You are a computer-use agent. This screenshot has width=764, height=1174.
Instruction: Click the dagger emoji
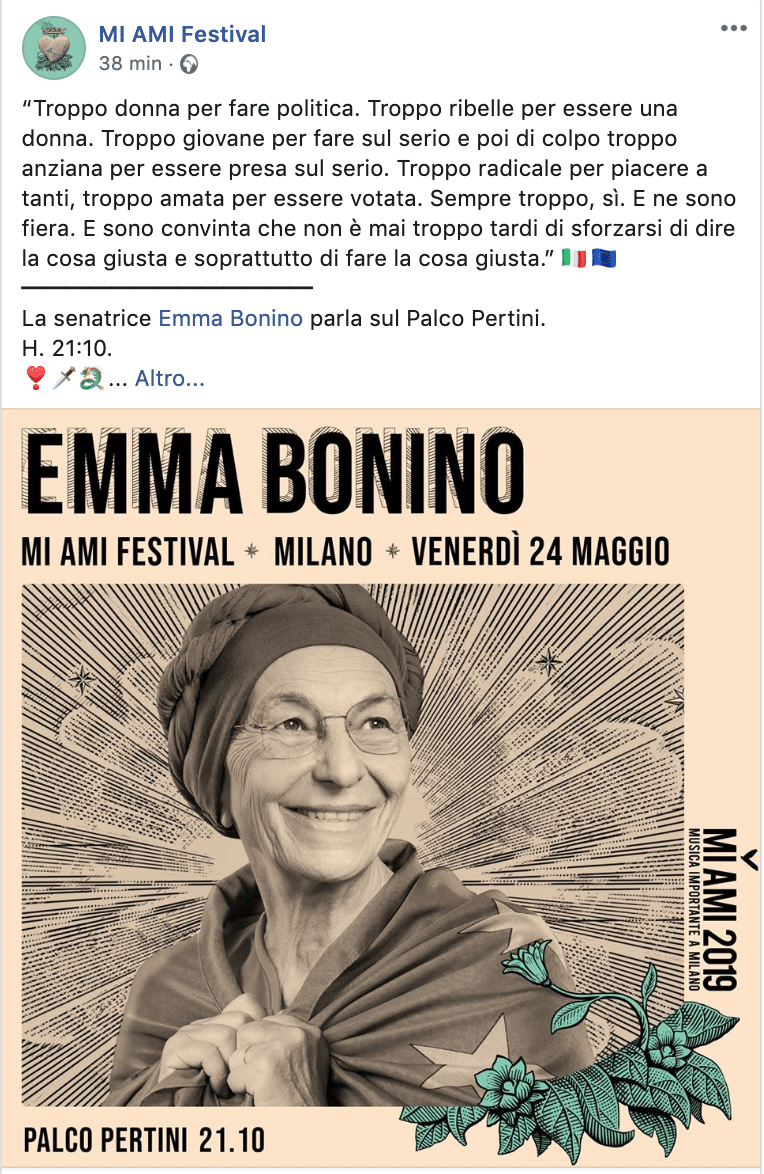click(63, 378)
